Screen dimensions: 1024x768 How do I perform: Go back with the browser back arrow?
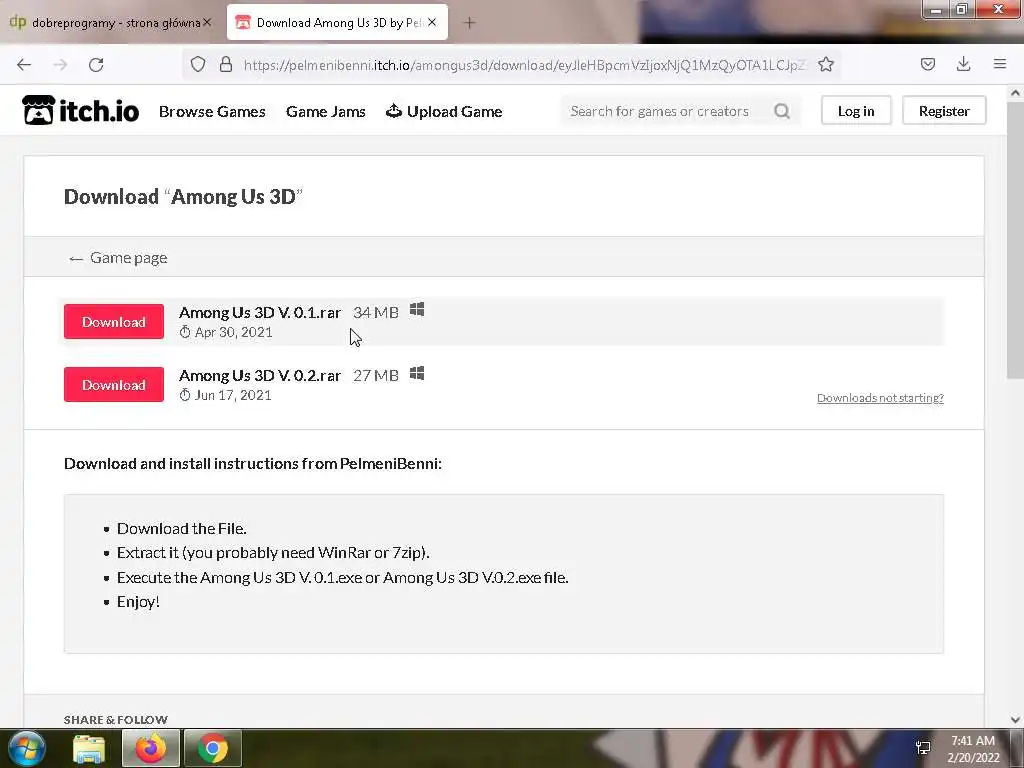pos(24,65)
